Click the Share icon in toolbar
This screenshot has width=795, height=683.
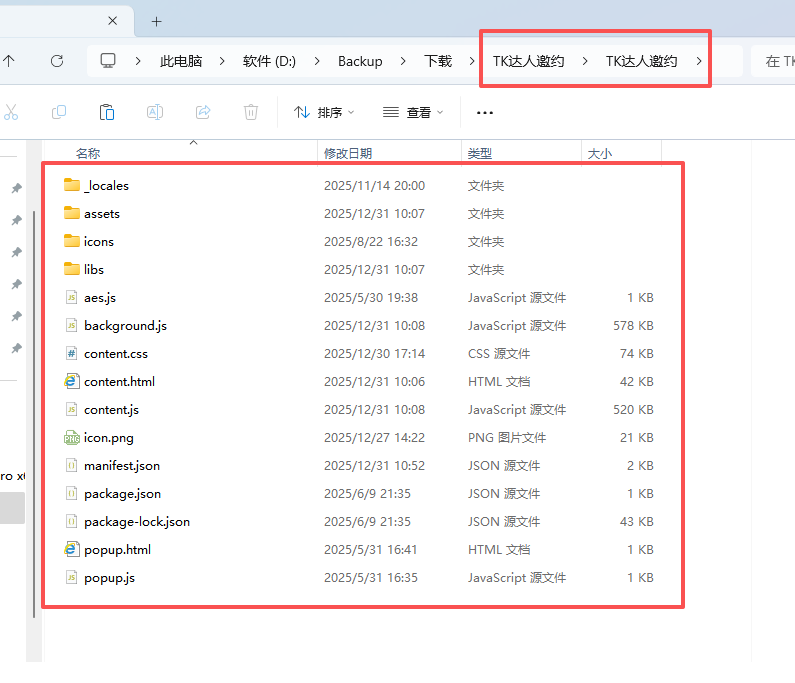[203, 112]
